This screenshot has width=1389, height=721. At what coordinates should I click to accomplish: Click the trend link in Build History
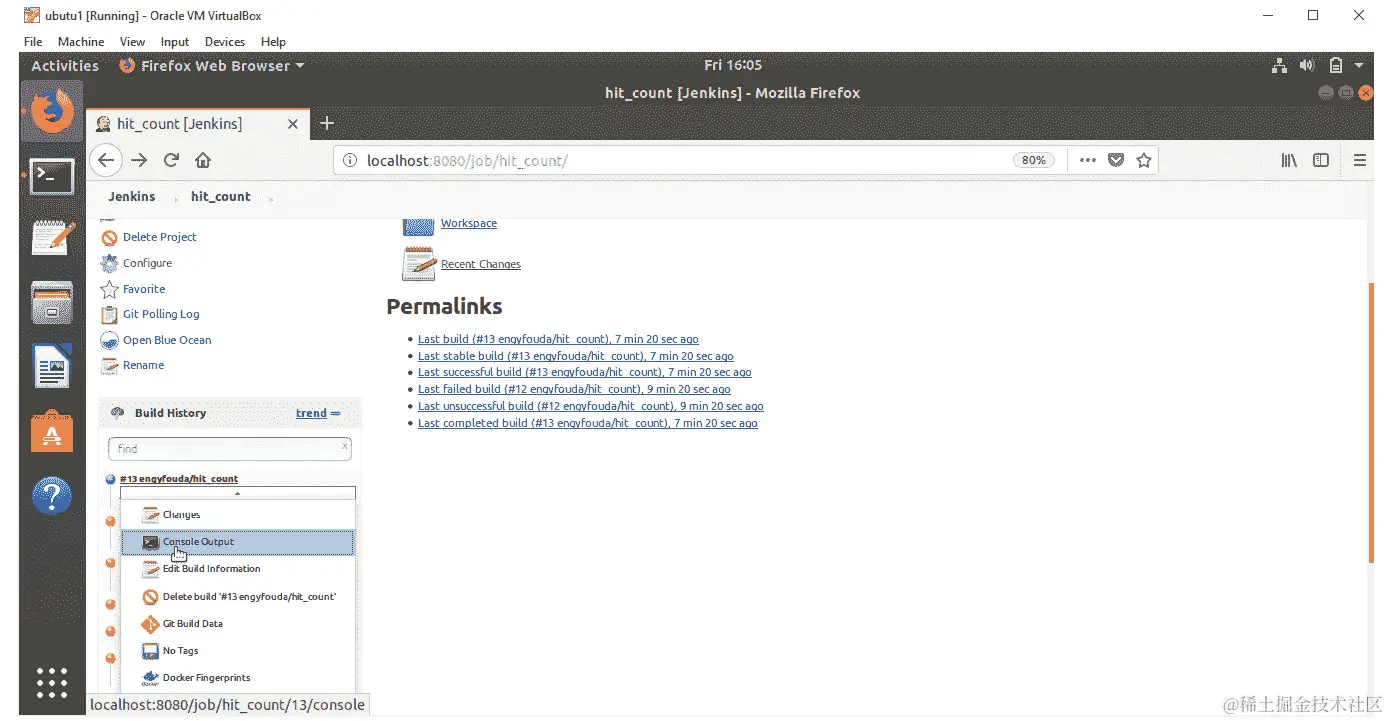tap(311, 413)
